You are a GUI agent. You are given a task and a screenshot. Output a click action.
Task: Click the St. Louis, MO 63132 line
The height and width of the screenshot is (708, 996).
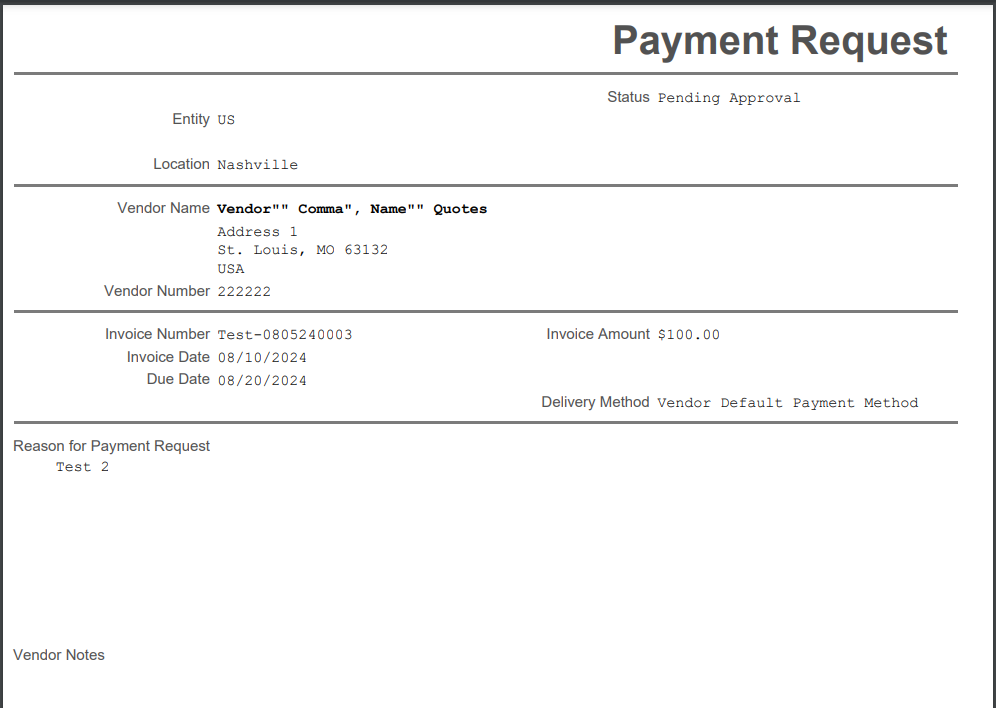(302, 250)
